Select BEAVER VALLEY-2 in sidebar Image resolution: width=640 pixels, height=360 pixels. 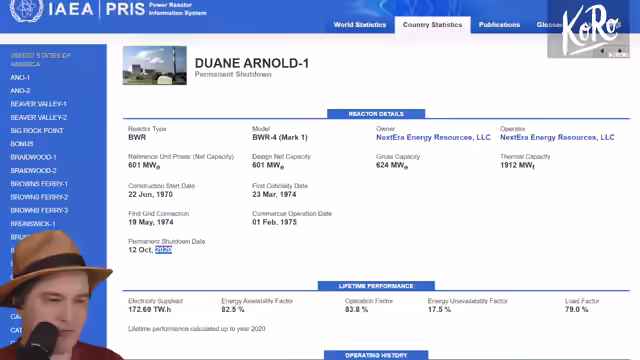[x=38, y=118]
